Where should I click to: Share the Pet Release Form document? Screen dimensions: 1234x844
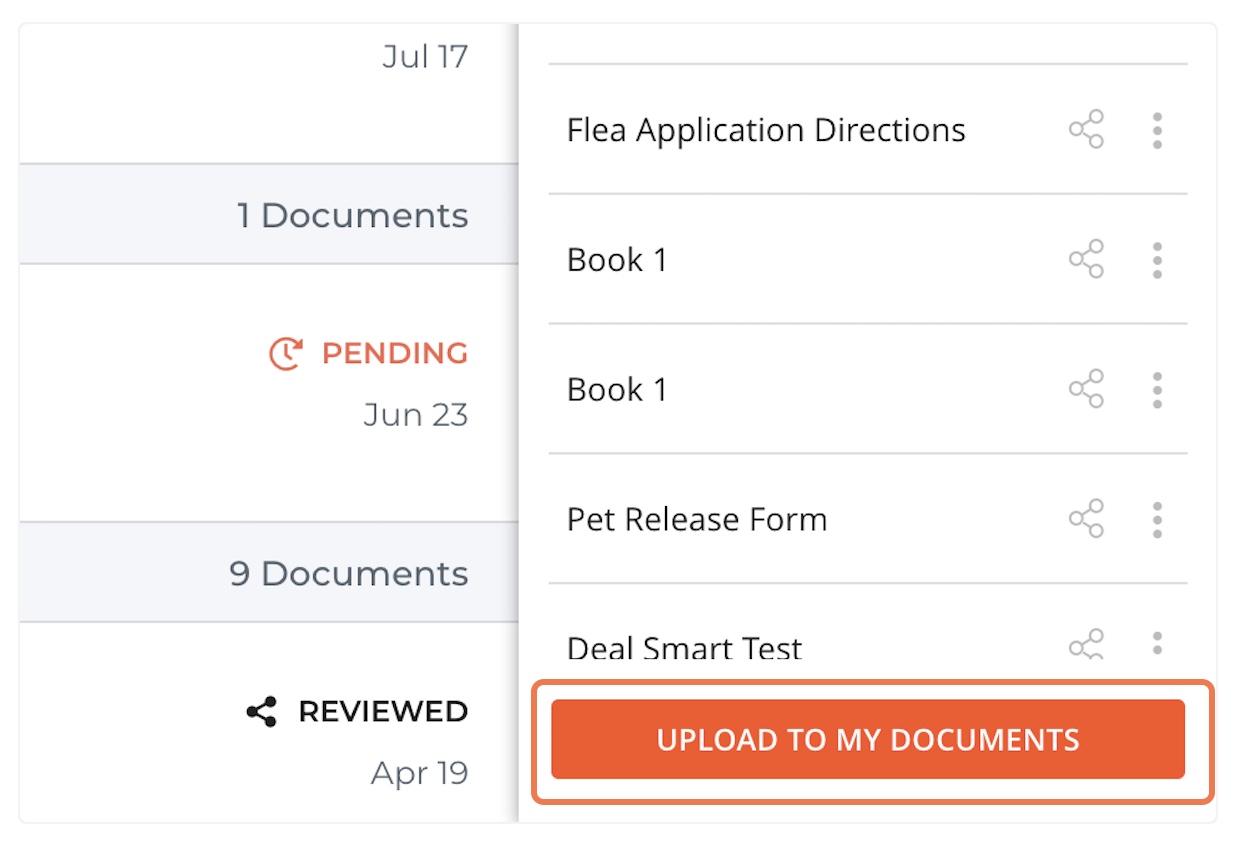point(1086,519)
